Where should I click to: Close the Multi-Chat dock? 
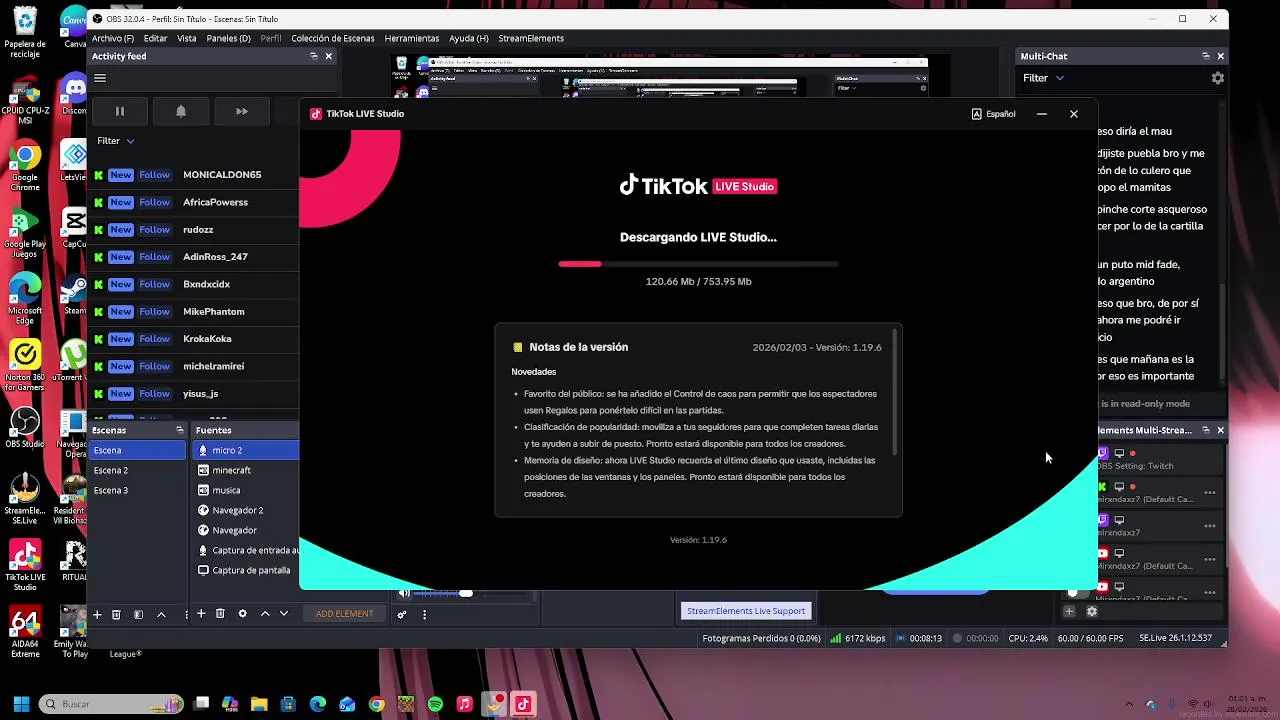coord(1220,56)
